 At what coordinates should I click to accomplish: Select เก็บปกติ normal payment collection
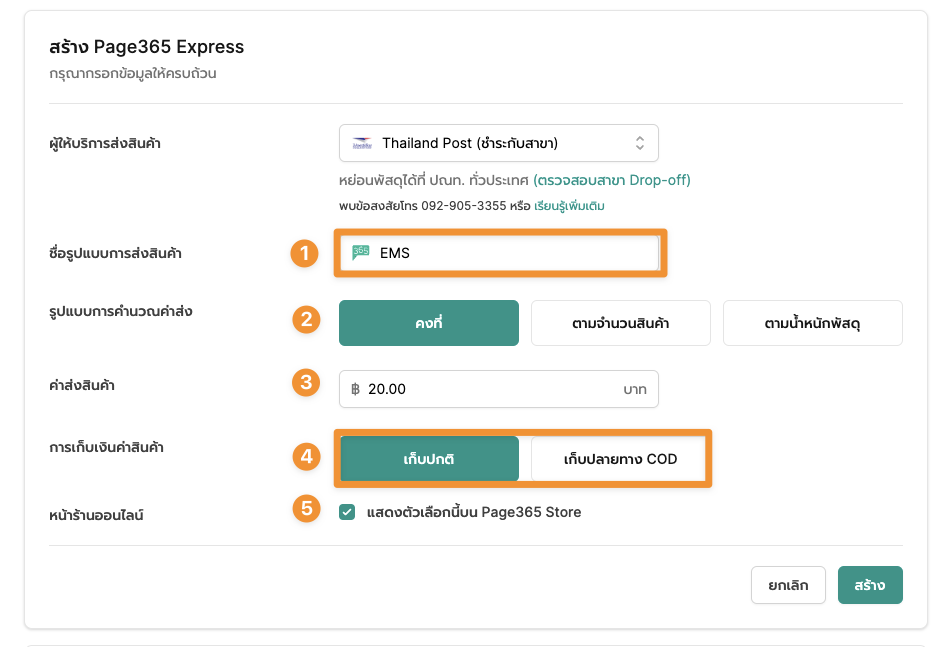pyautogui.click(x=429, y=459)
